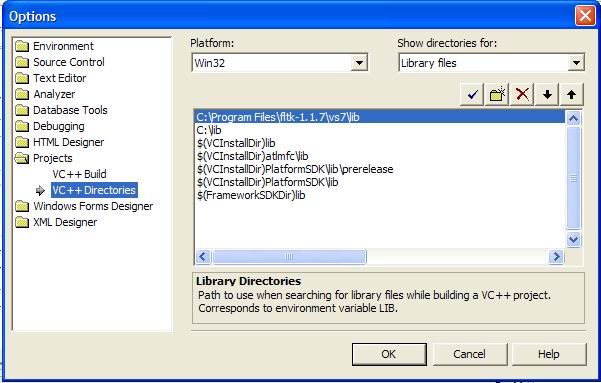Click the Debugging folder icon
Image resolution: width=601 pixels, height=383 pixels.
click(x=22, y=127)
